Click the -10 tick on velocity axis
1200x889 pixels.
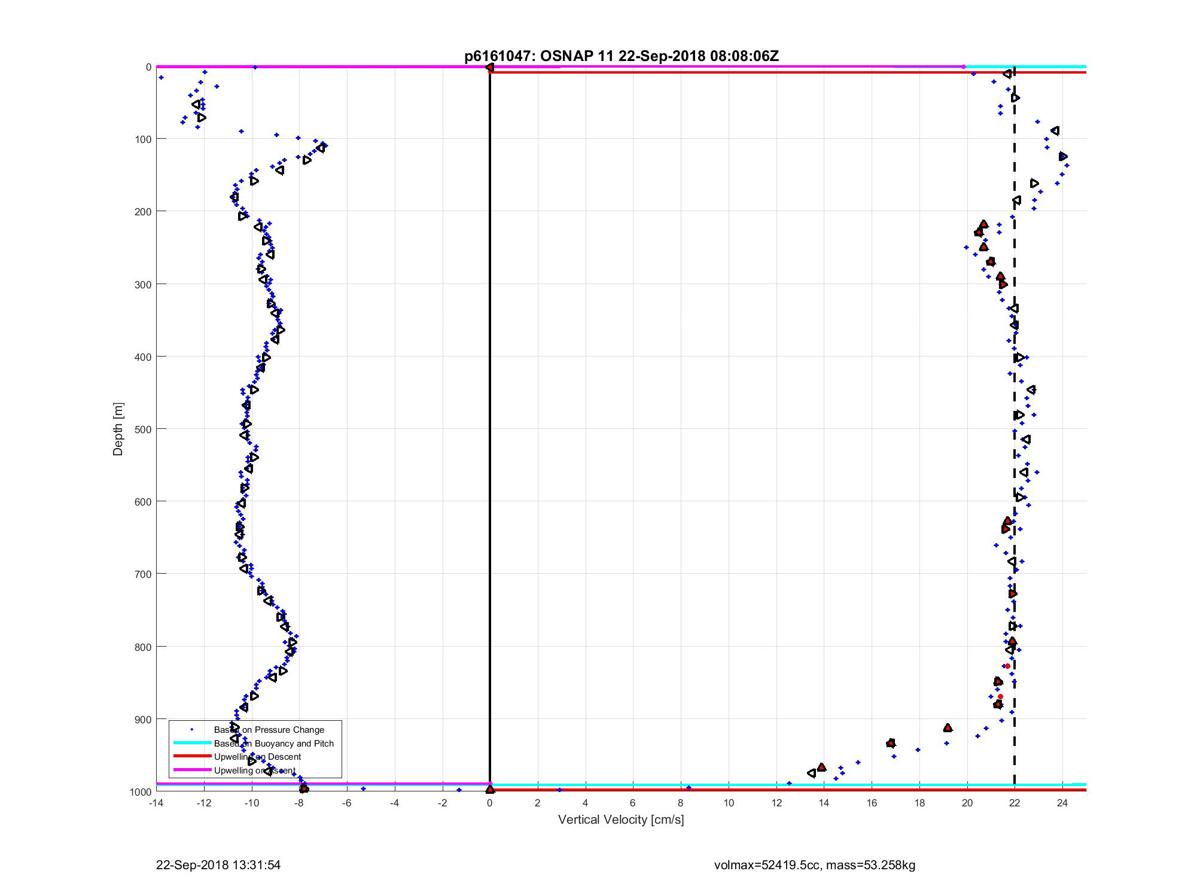click(251, 803)
